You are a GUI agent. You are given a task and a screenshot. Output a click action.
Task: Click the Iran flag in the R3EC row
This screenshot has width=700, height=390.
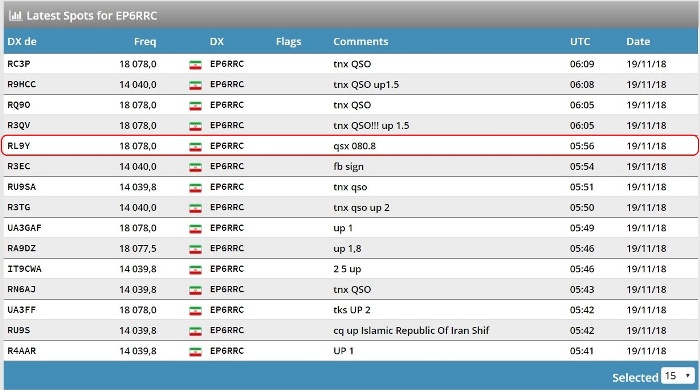(x=195, y=167)
